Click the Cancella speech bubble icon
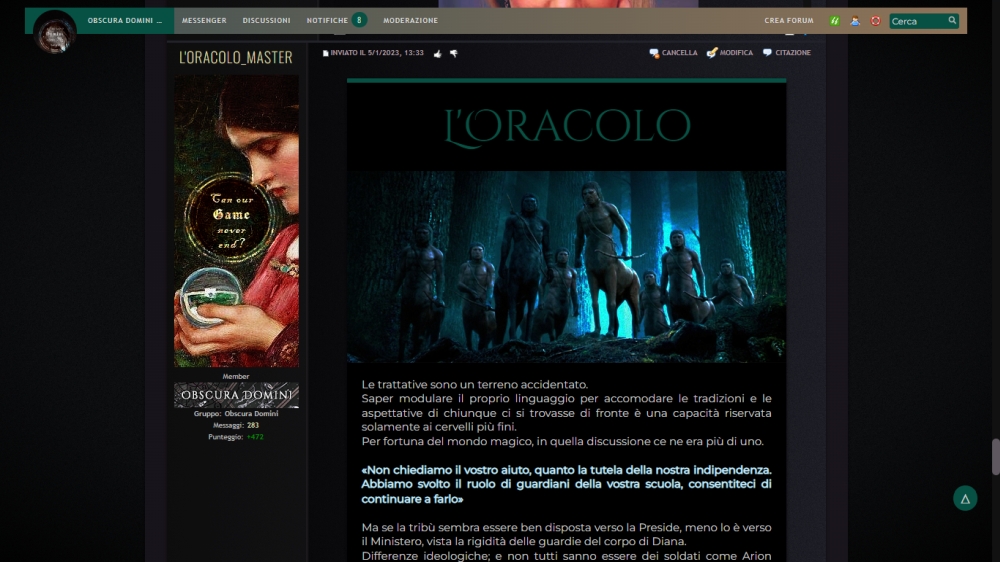Viewport: 1000px width, 562px height. (654, 53)
